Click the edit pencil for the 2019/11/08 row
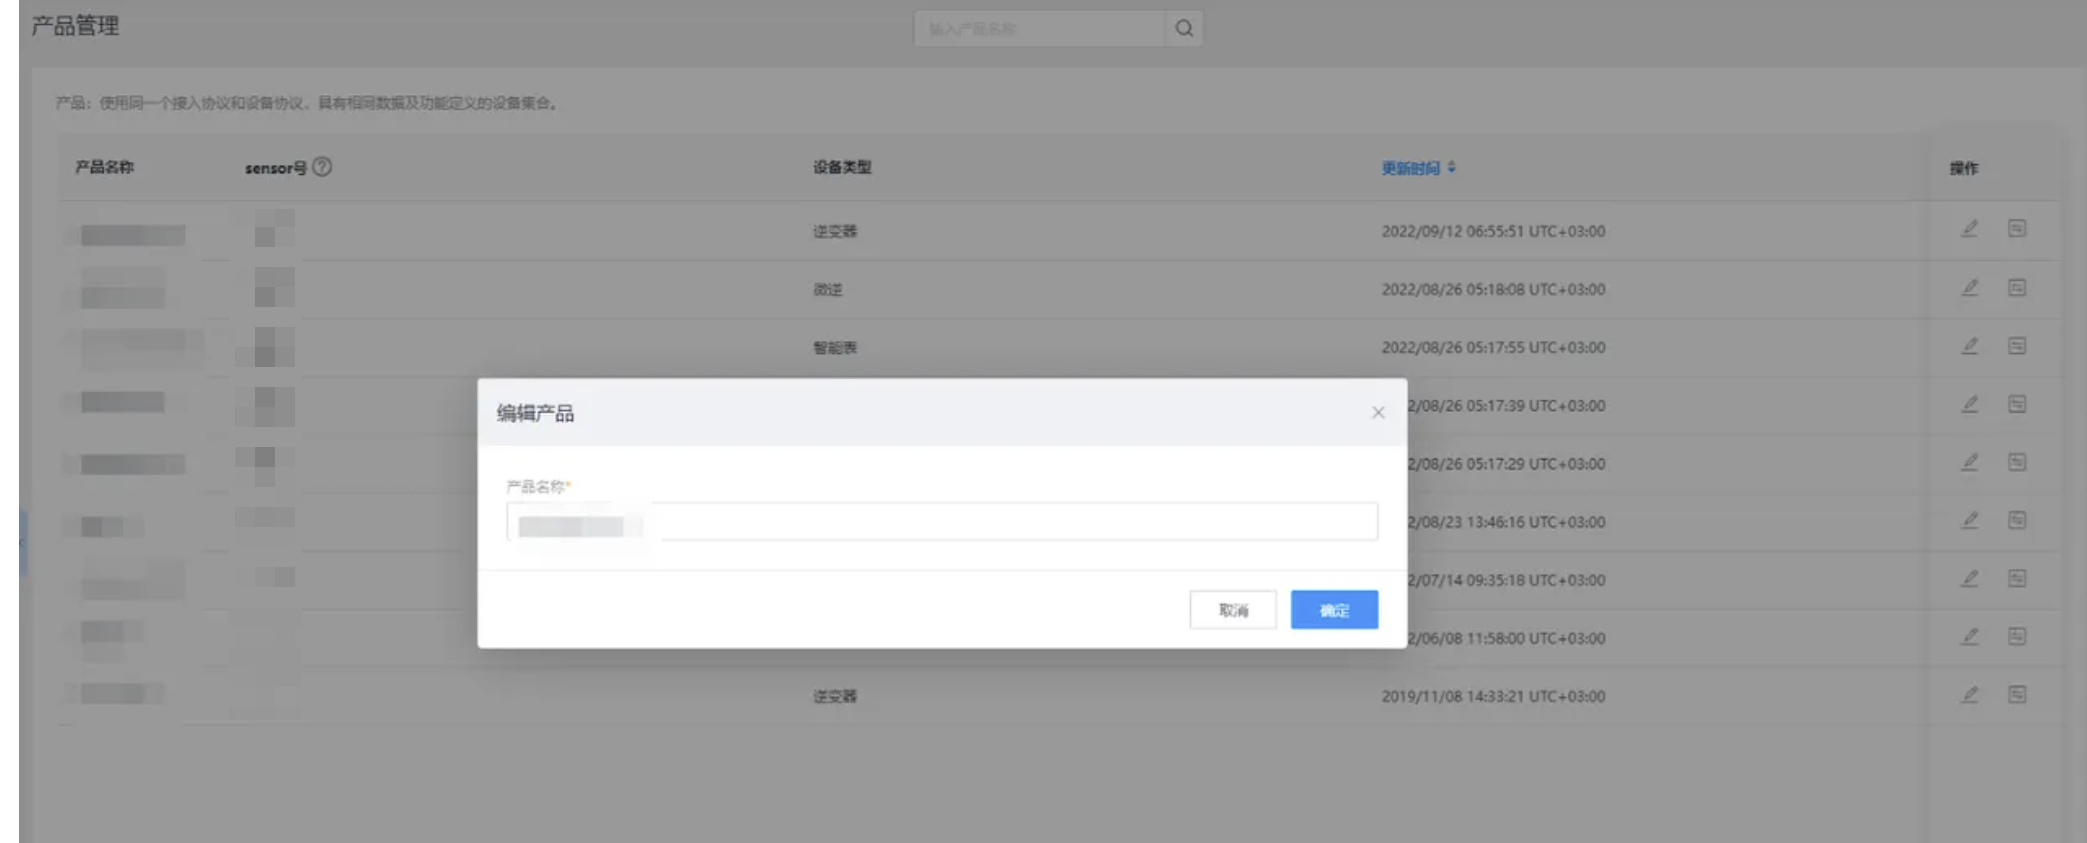 click(x=1969, y=695)
